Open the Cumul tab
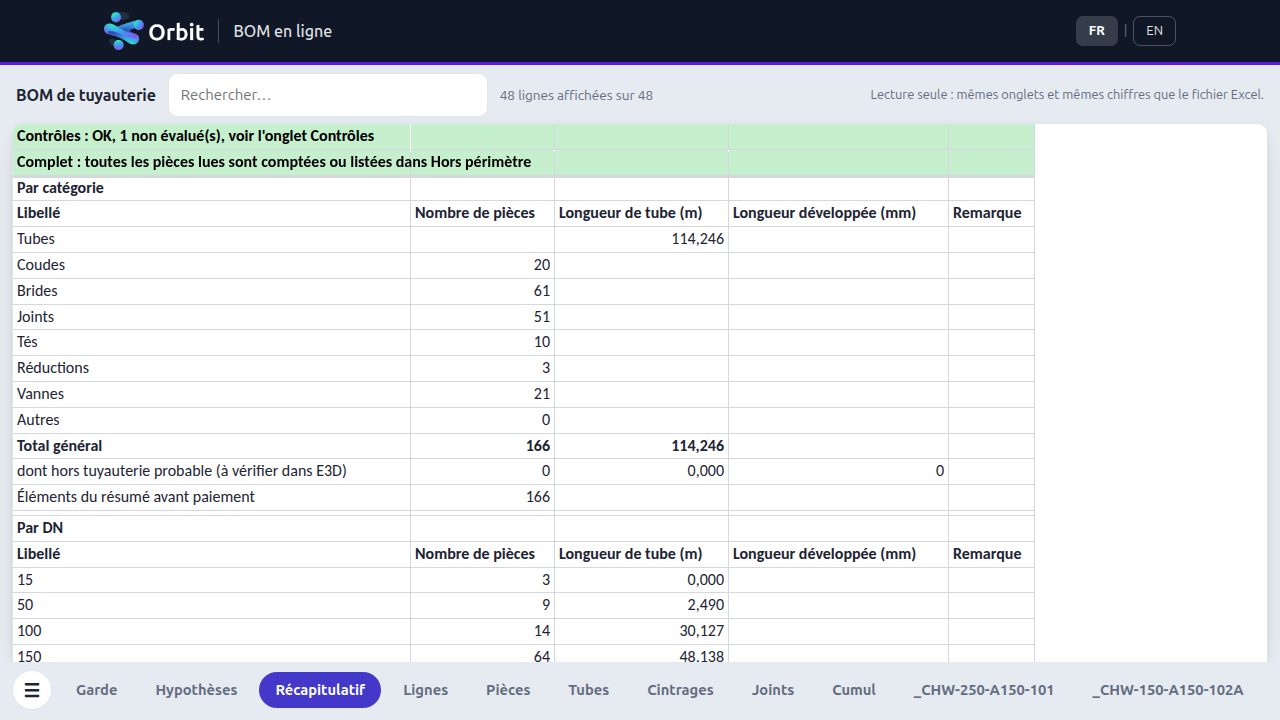 coord(854,690)
